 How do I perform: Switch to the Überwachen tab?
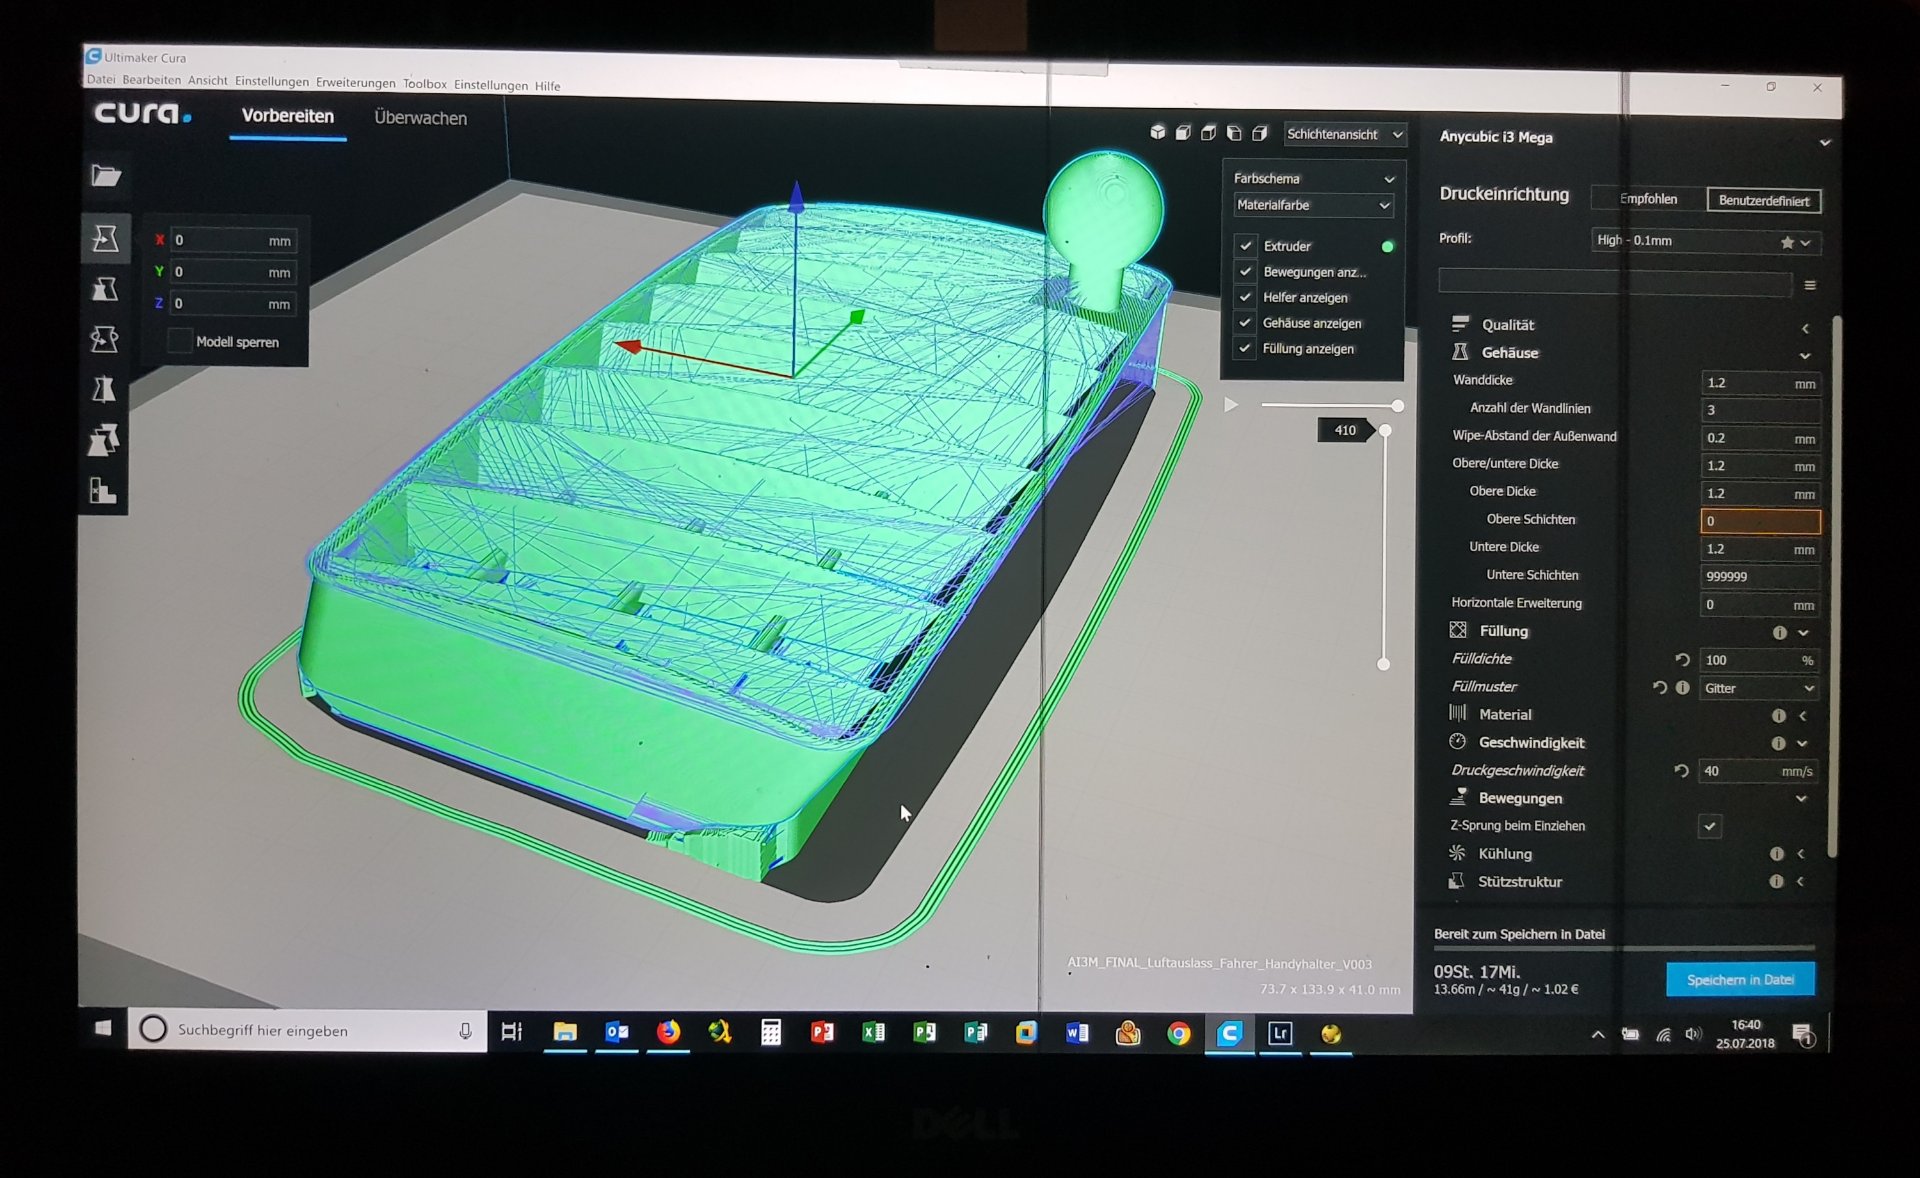click(421, 118)
